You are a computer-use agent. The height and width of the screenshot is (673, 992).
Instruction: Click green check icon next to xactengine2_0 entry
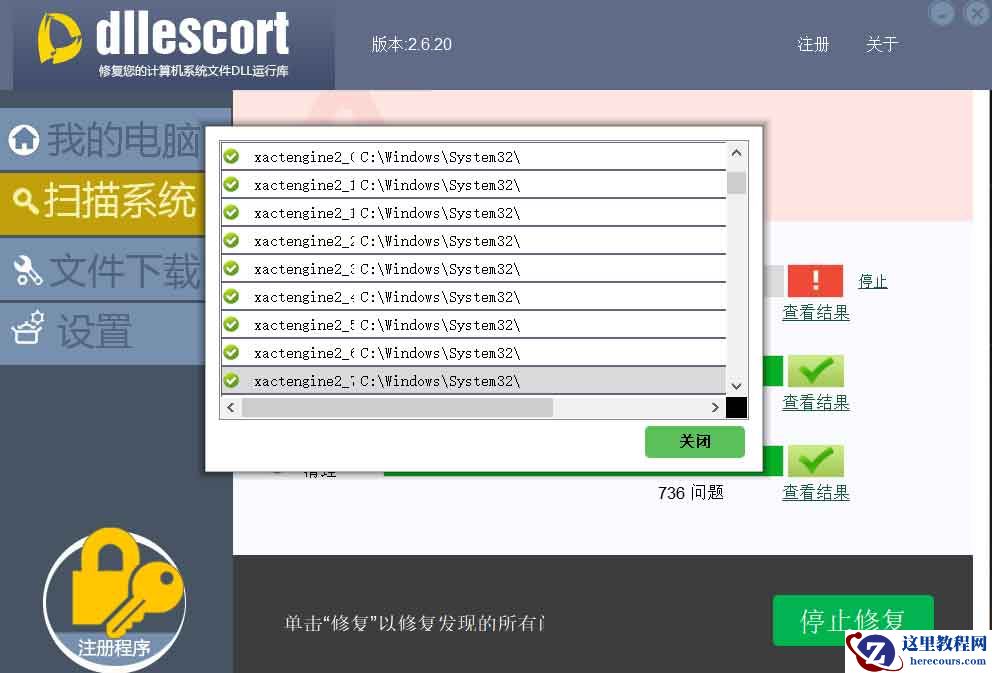231,156
